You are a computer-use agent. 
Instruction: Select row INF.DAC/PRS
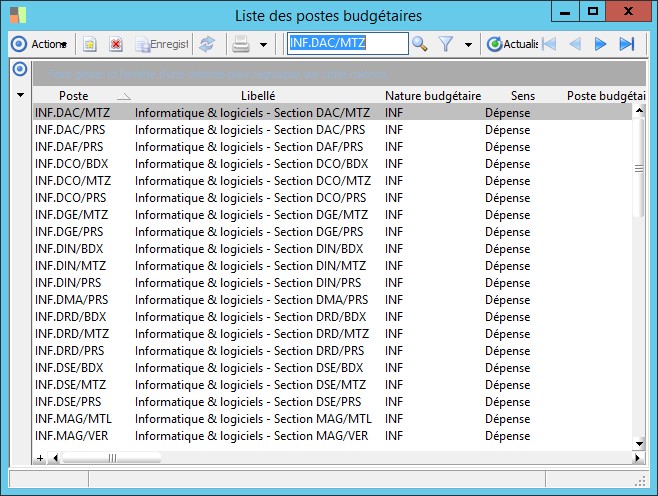tap(332, 130)
